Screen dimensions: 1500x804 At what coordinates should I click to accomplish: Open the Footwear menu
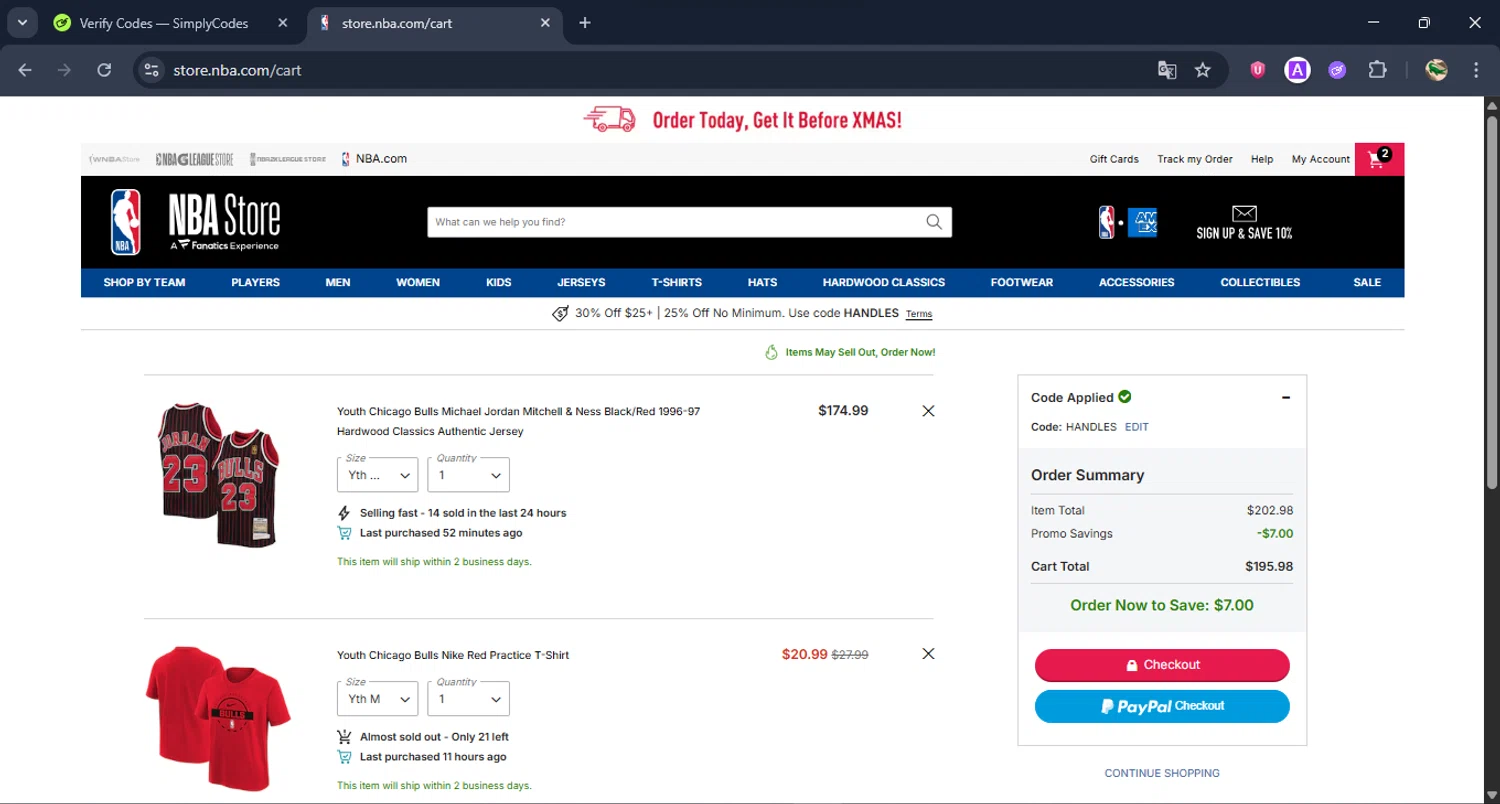pyautogui.click(x=1022, y=282)
